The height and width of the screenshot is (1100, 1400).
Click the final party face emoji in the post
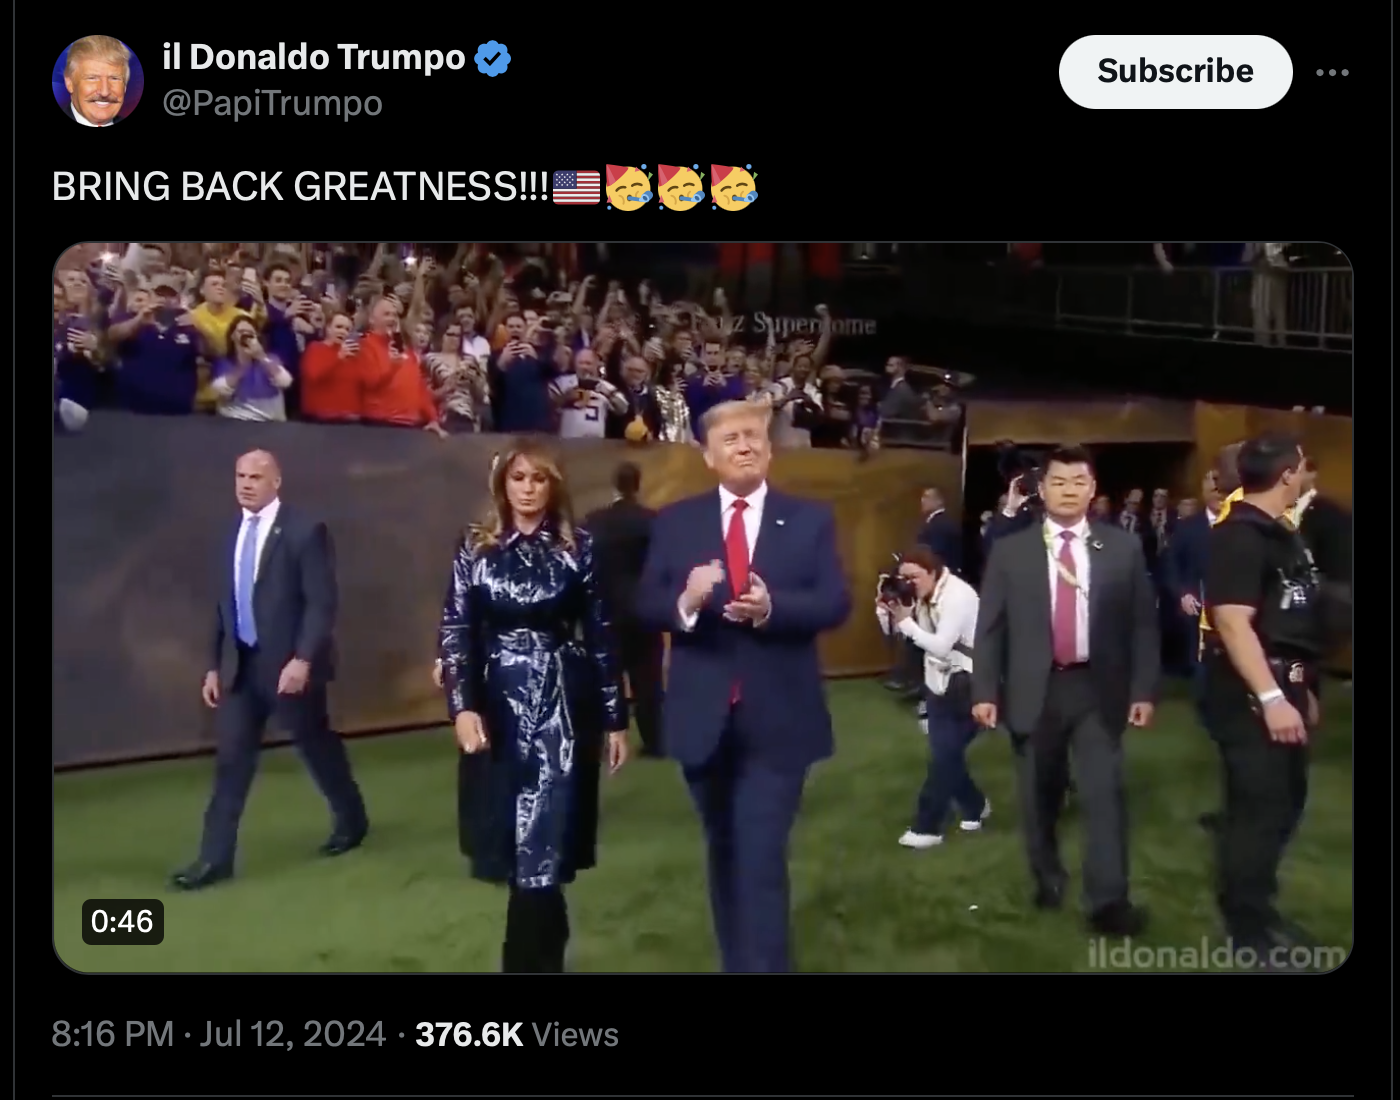(x=734, y=187)
